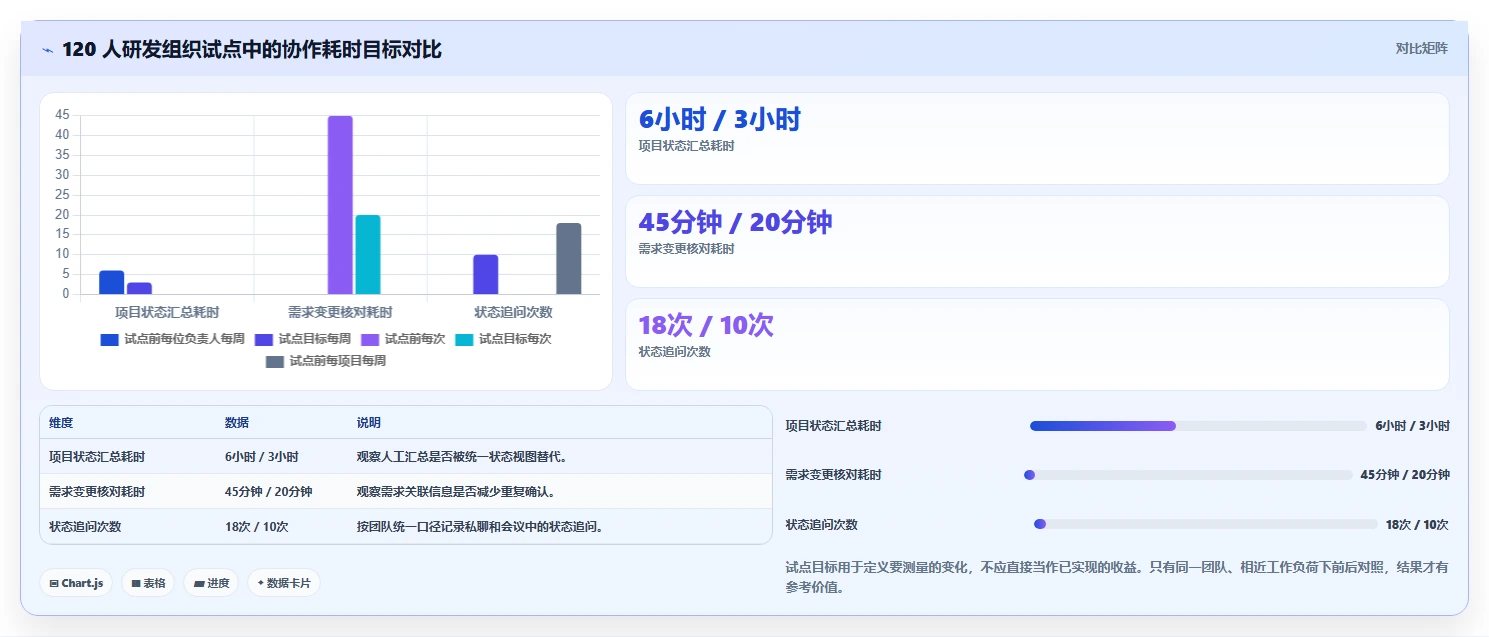Click the tall purple 45 bar in chart
Screen dimensions: 1489x637
[x=340, y=205]
